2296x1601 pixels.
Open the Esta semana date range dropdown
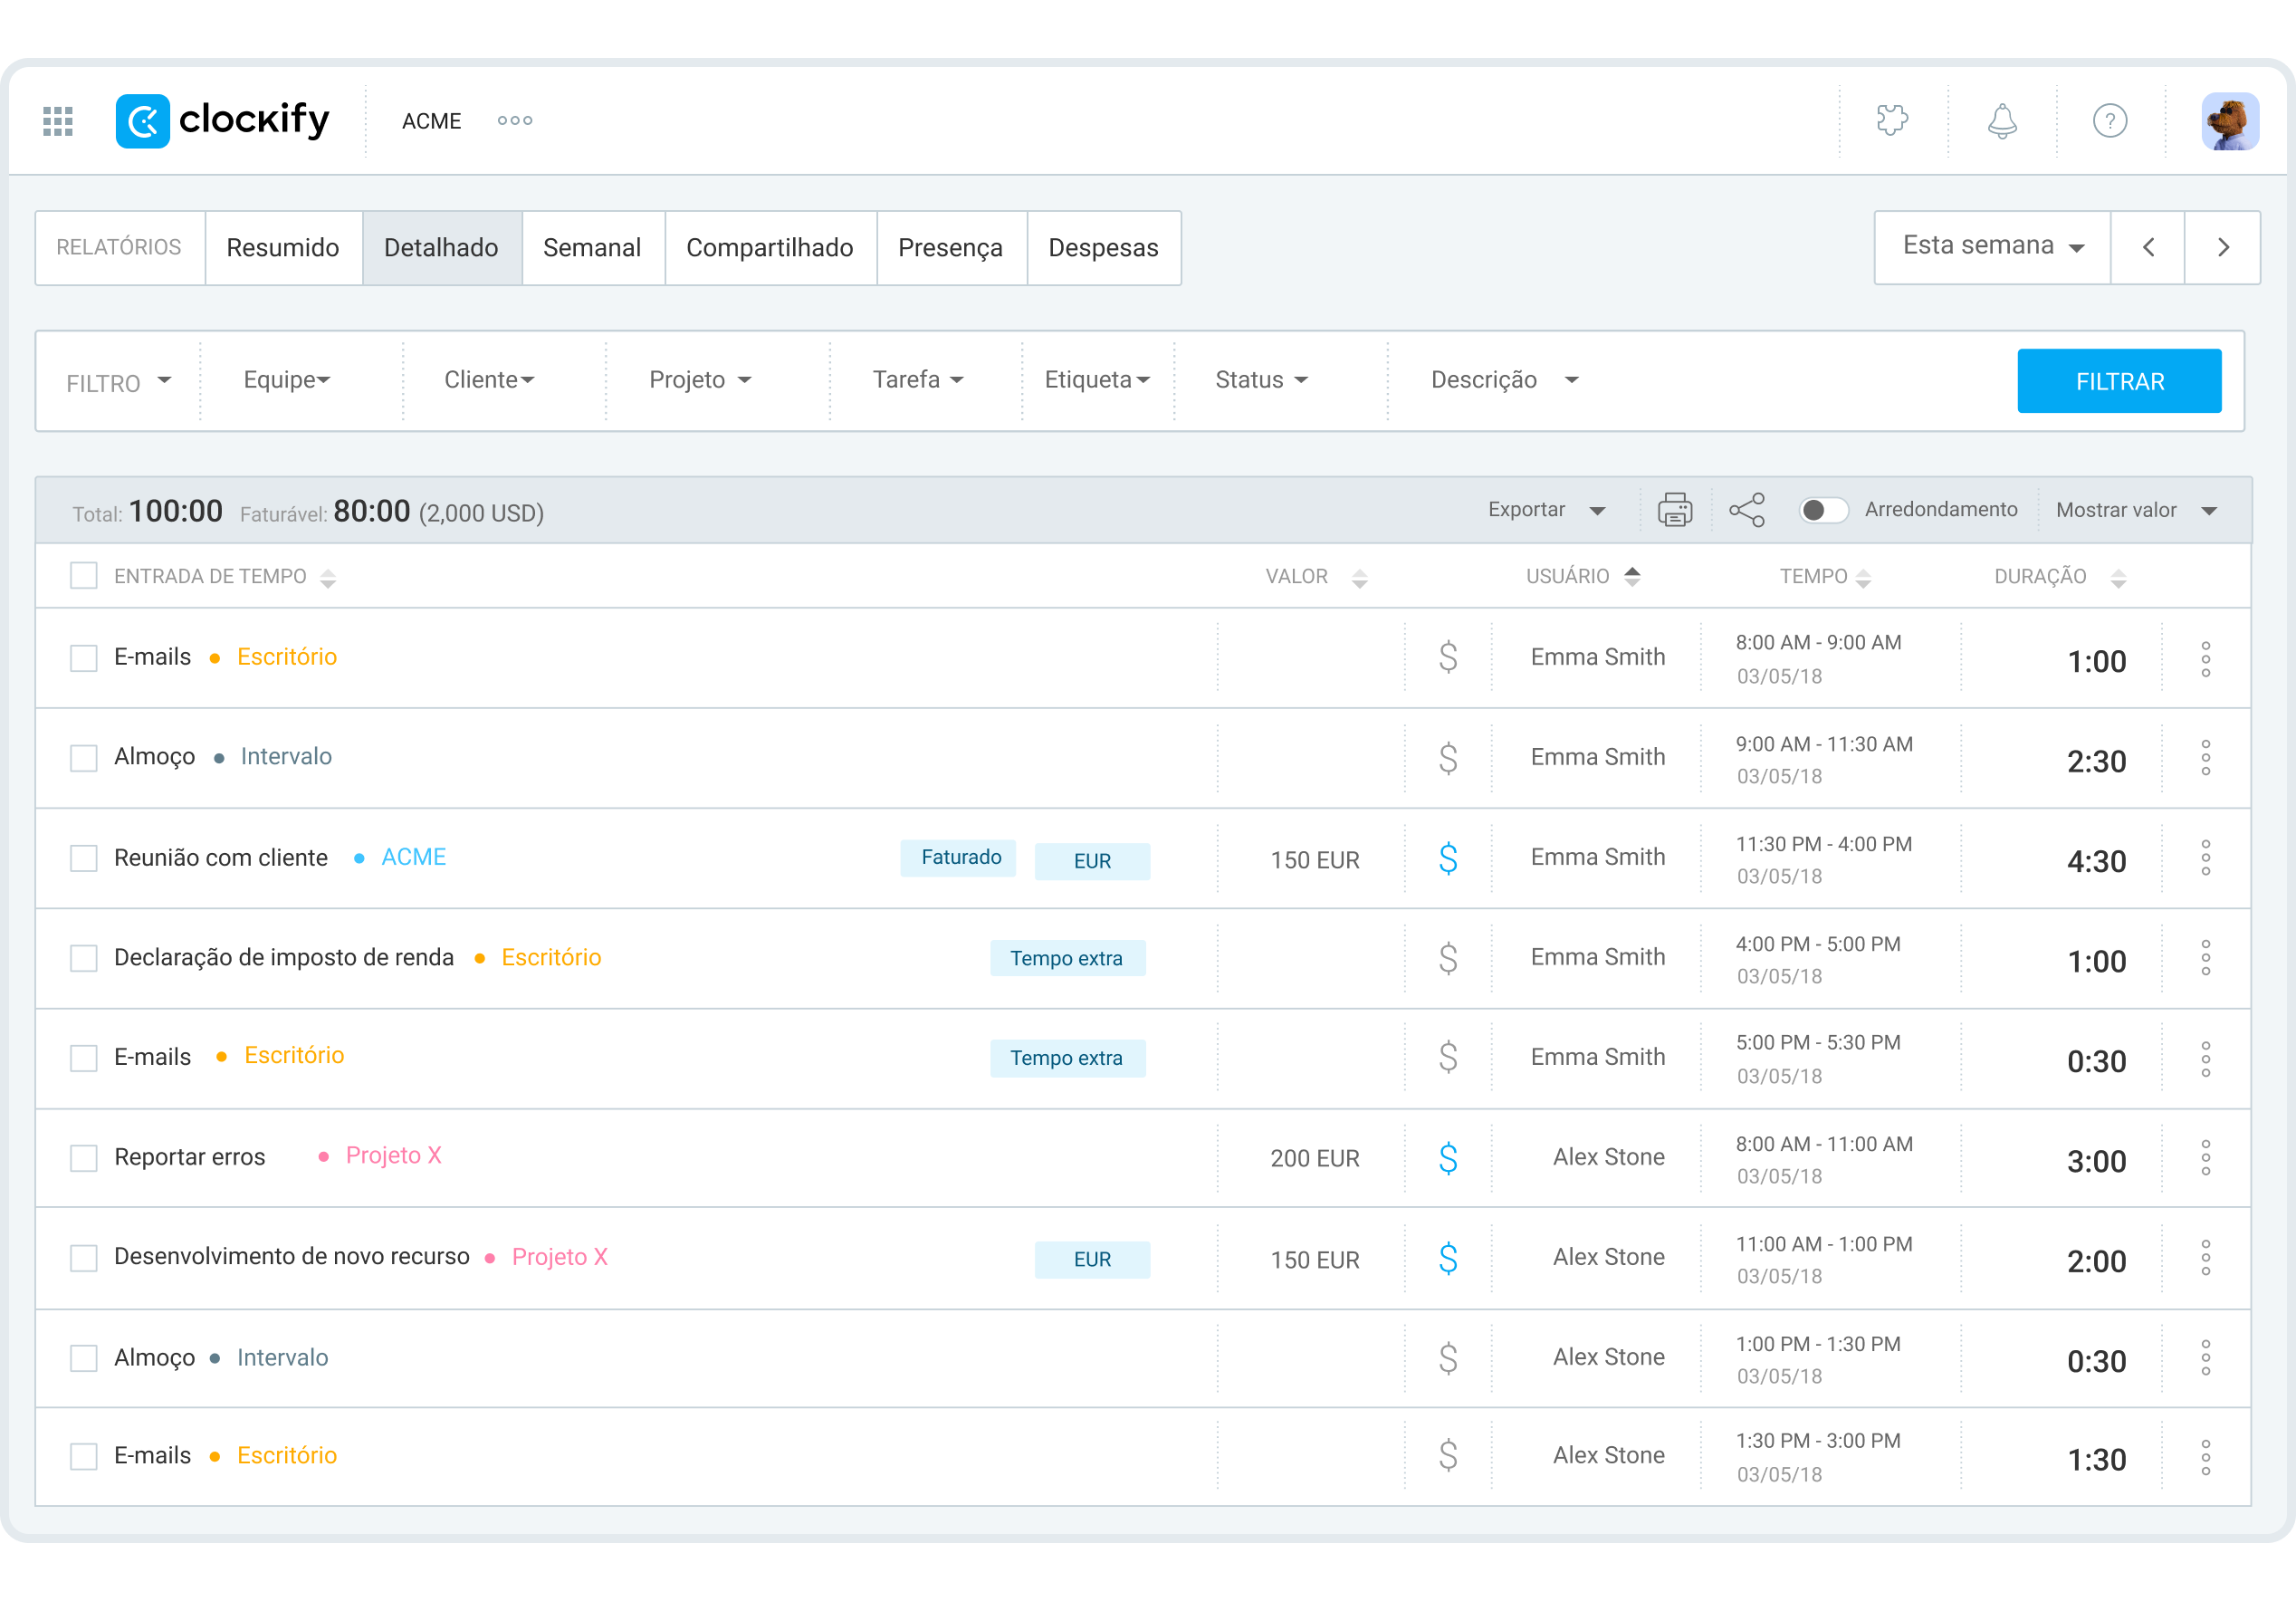[1992, 247]
